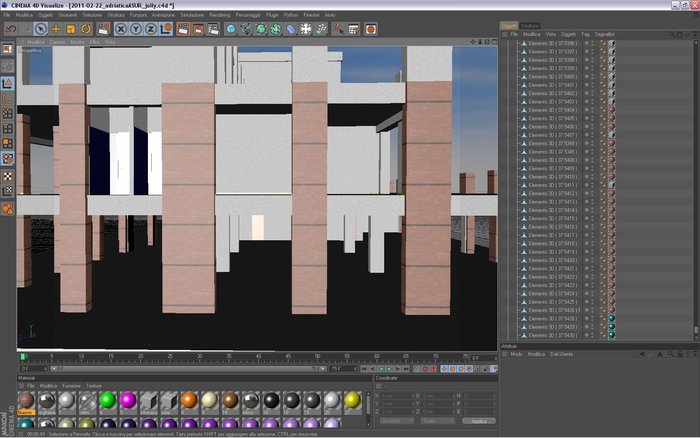Select the Move tool cross icon
Screen dimensions: 700x438
click(56, 29)
